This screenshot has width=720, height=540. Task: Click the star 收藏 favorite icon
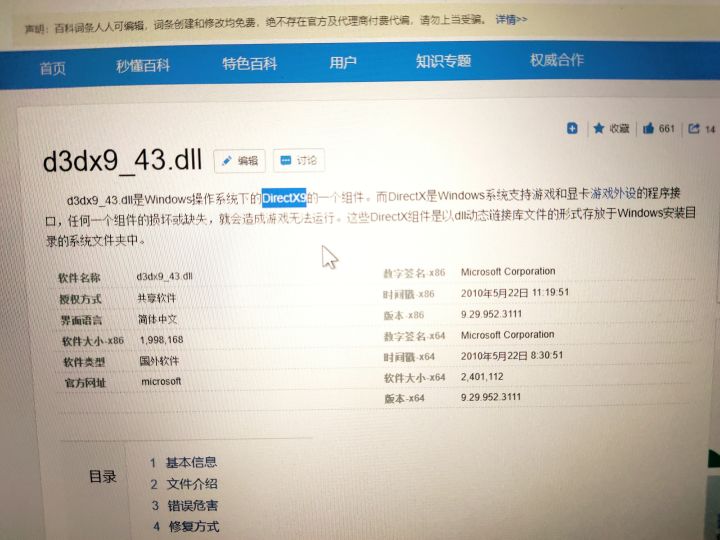tap(598, 129)
